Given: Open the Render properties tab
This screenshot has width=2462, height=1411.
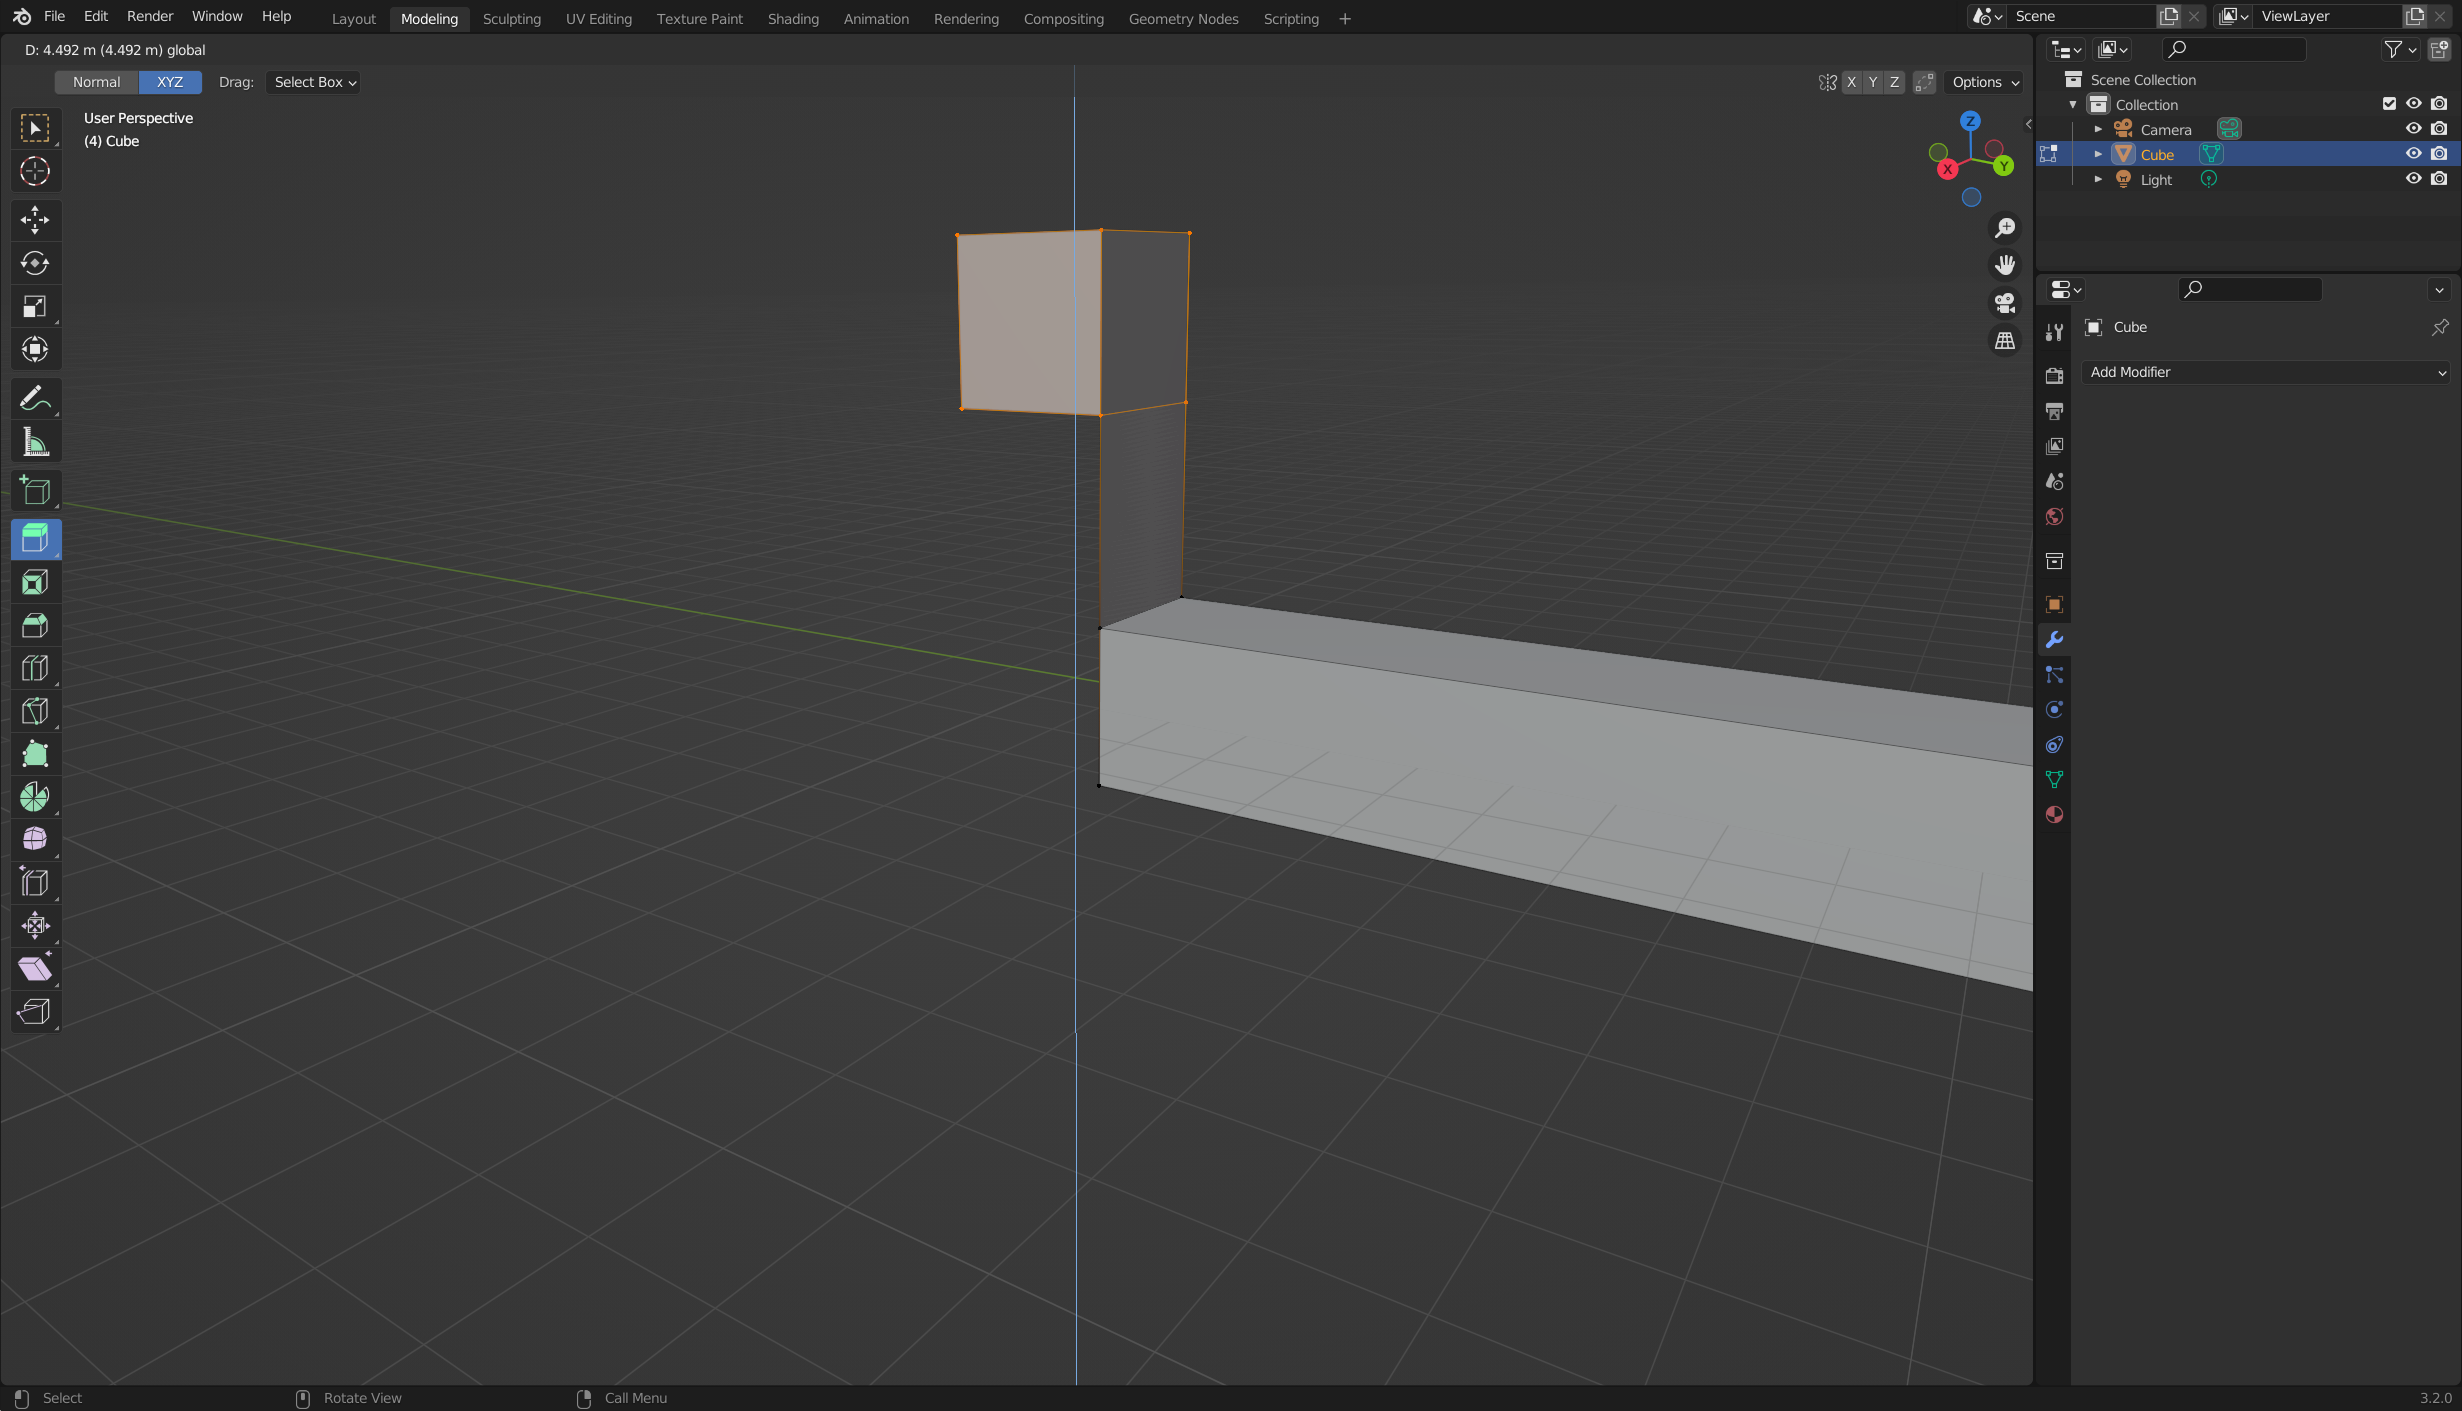Looking at the screenshot, I should click(2054, 376).
